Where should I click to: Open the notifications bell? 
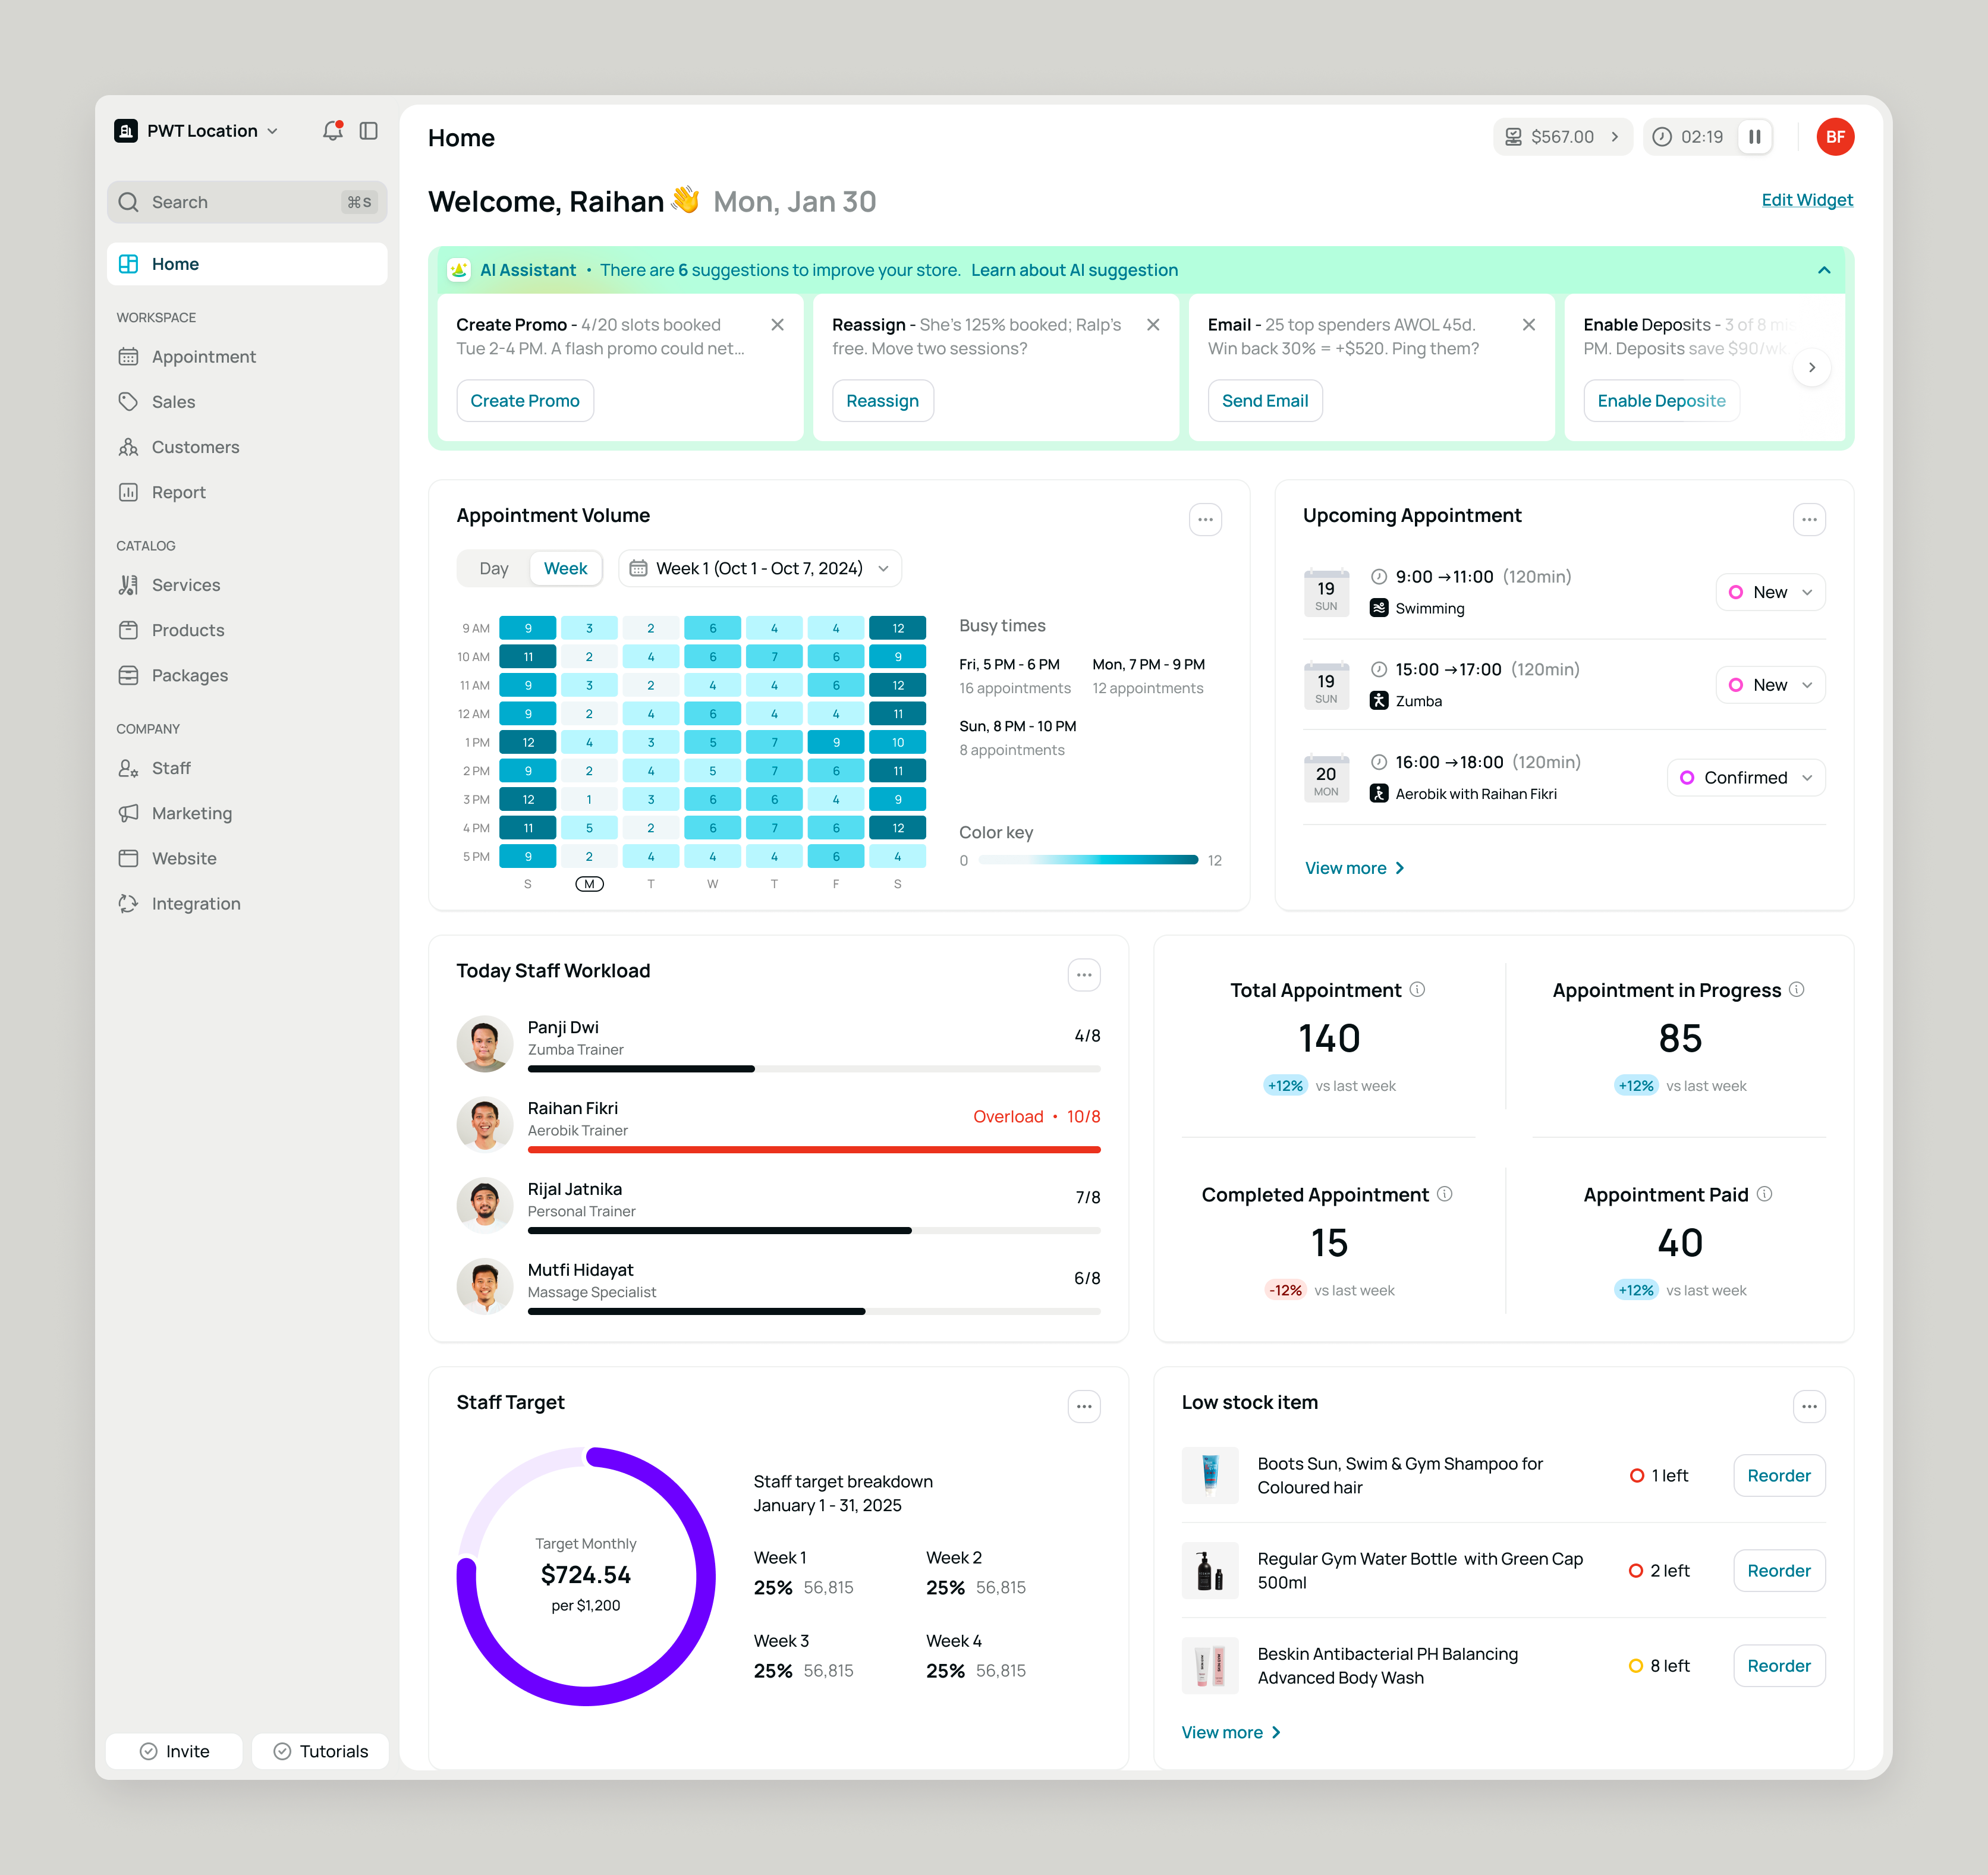332,131
